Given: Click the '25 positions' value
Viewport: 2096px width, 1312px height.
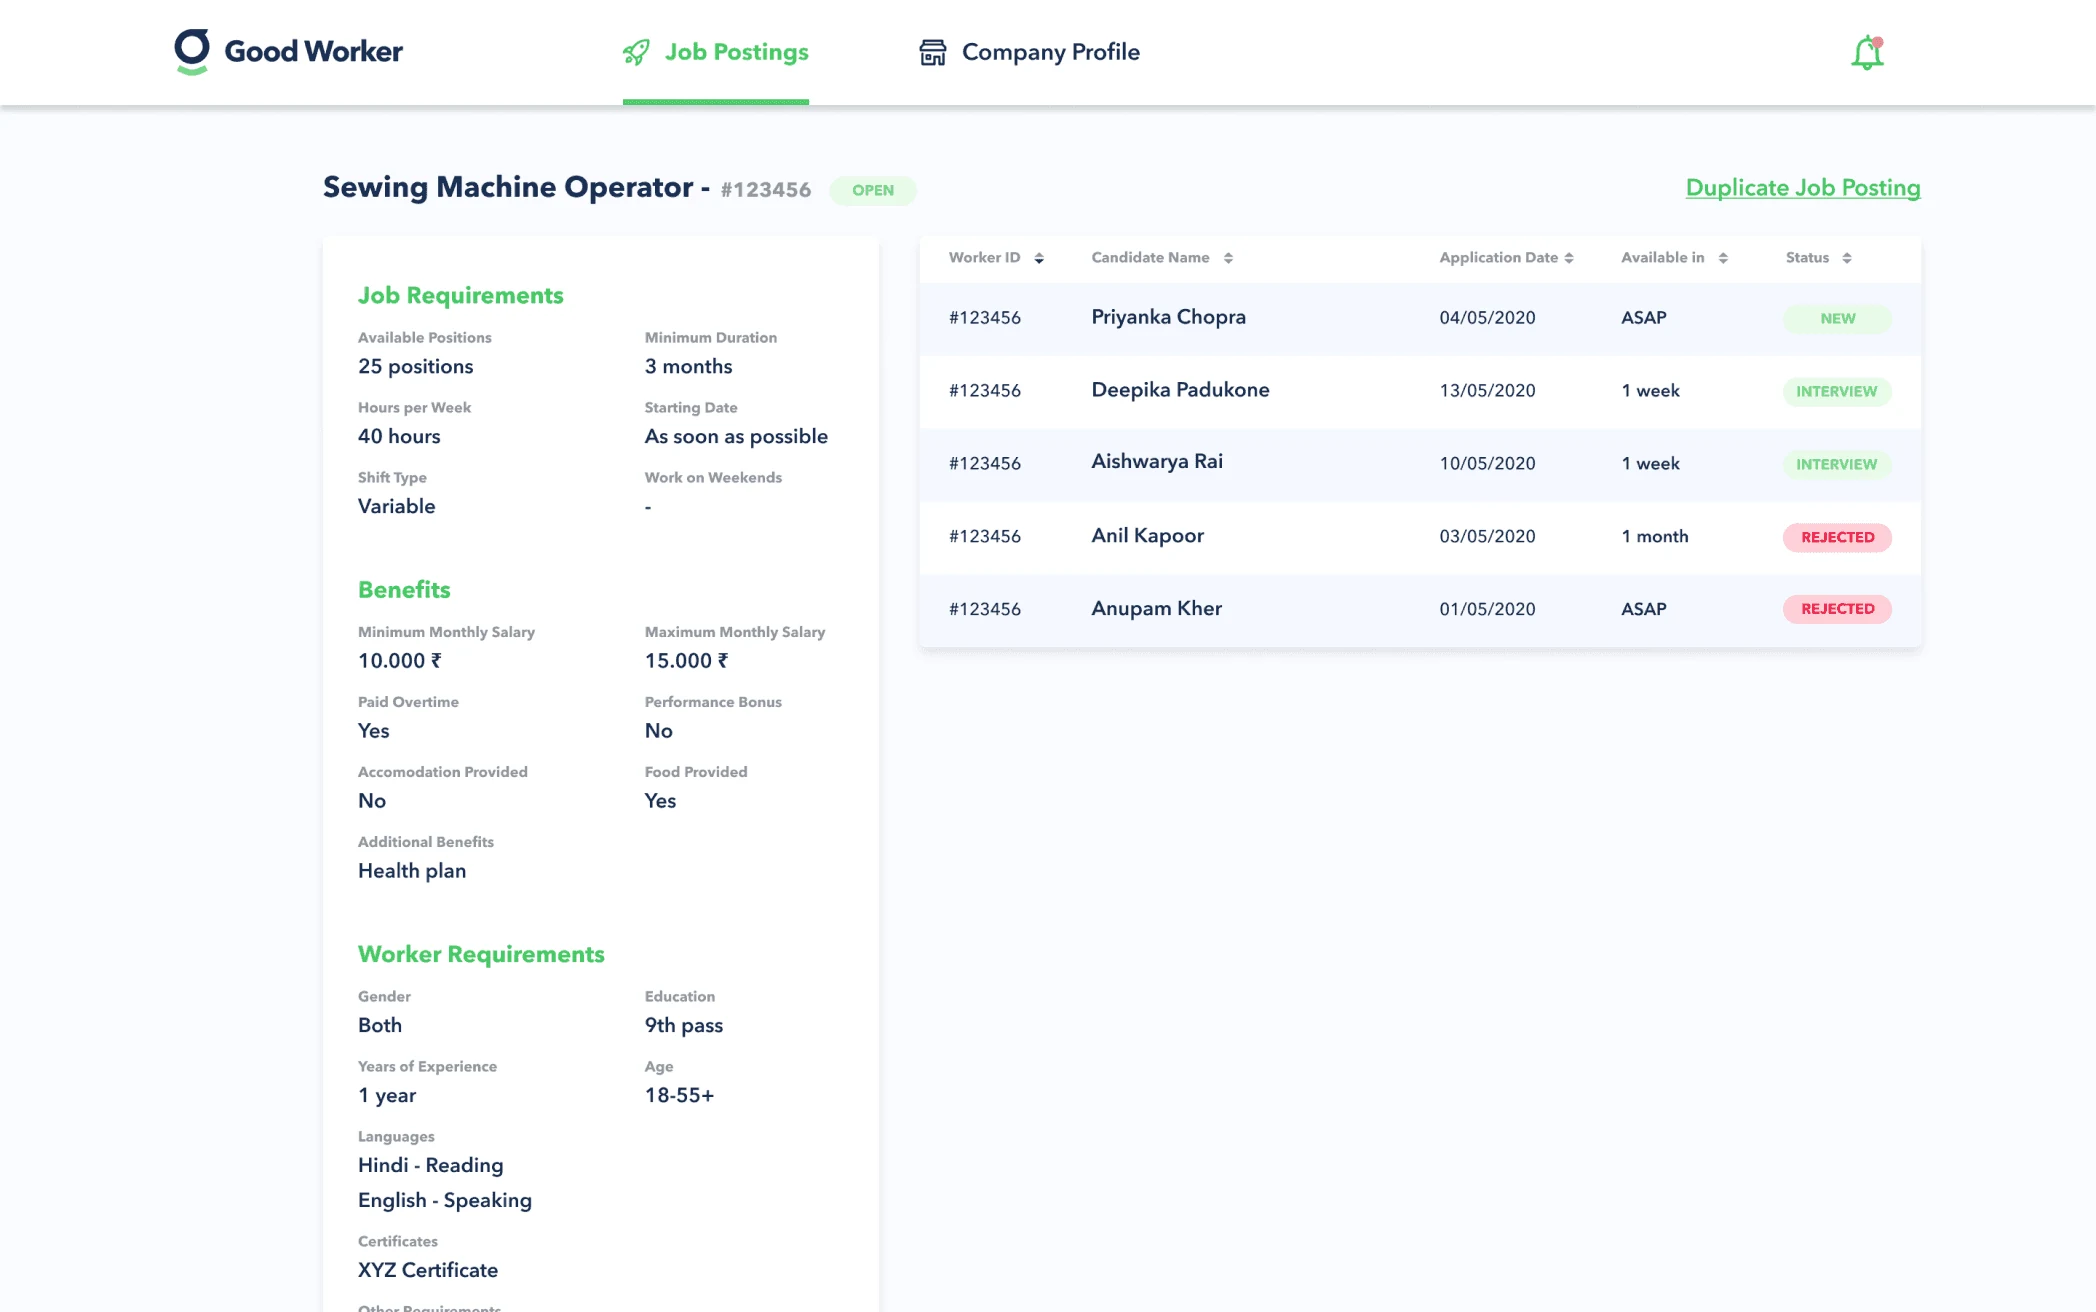Looking at the screenshot, I should click(x=415, y=367).
